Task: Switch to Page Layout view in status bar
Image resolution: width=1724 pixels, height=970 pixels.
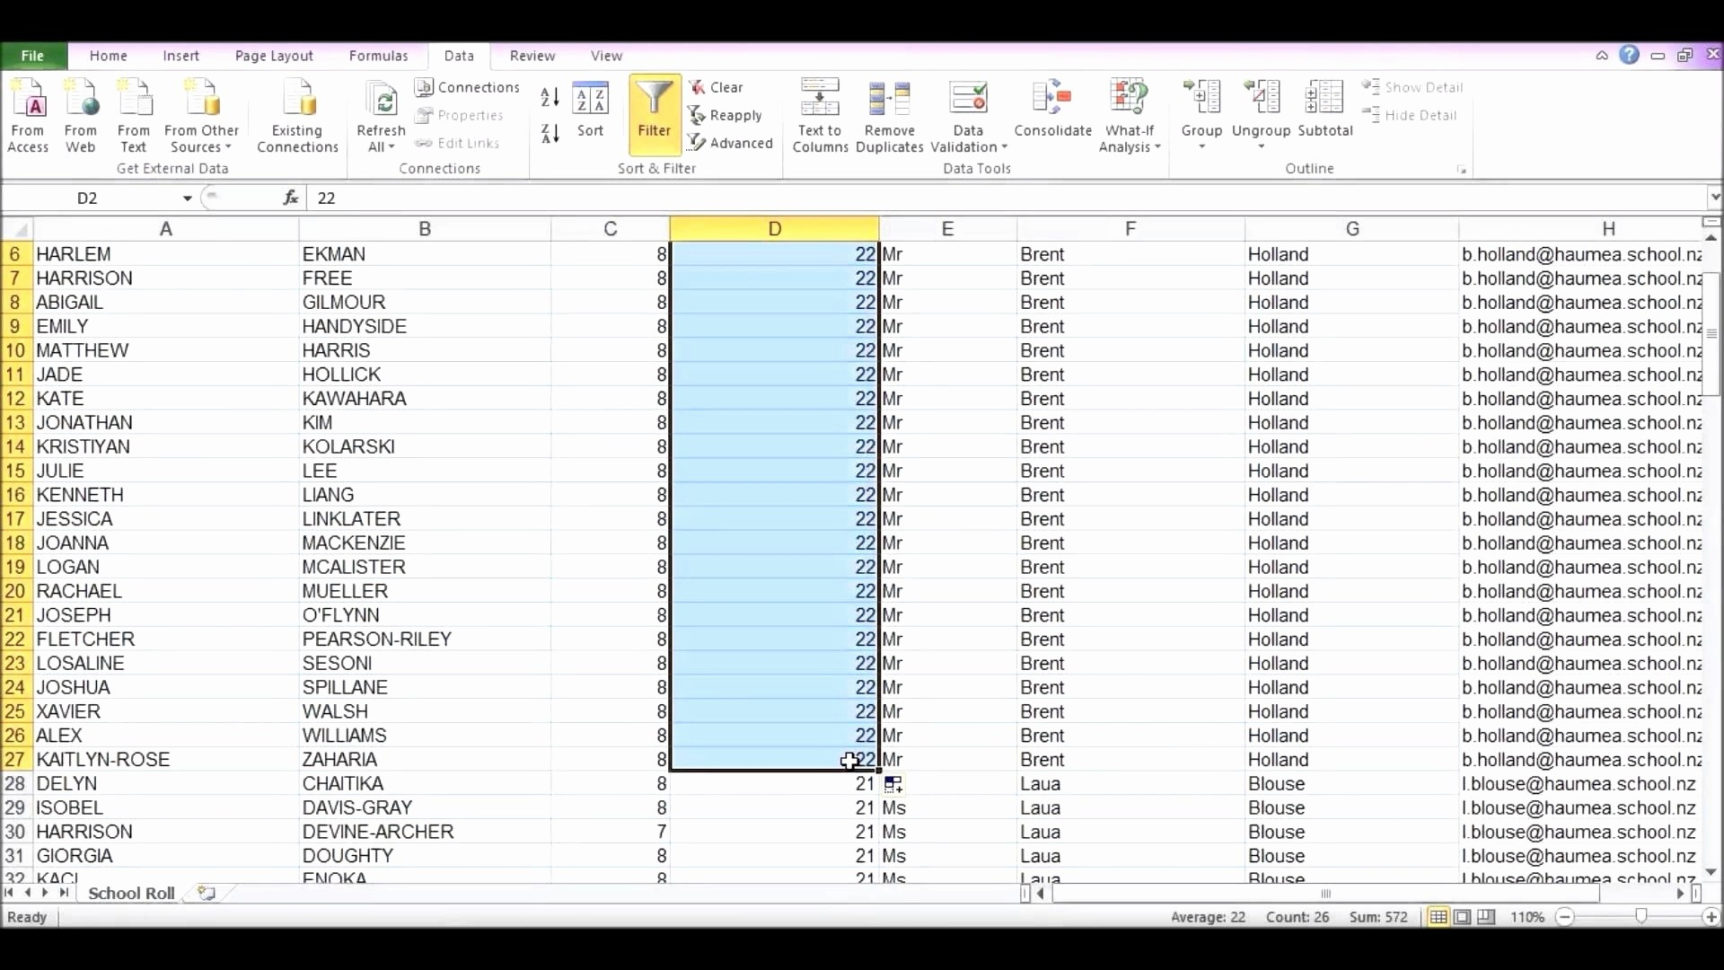Action: (1462, 917)
